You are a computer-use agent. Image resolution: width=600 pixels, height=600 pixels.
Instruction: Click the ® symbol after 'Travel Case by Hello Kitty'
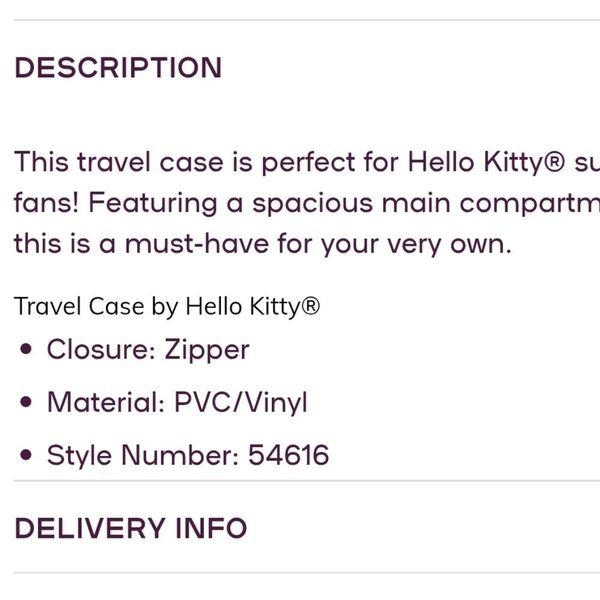(x=311, y=306)
